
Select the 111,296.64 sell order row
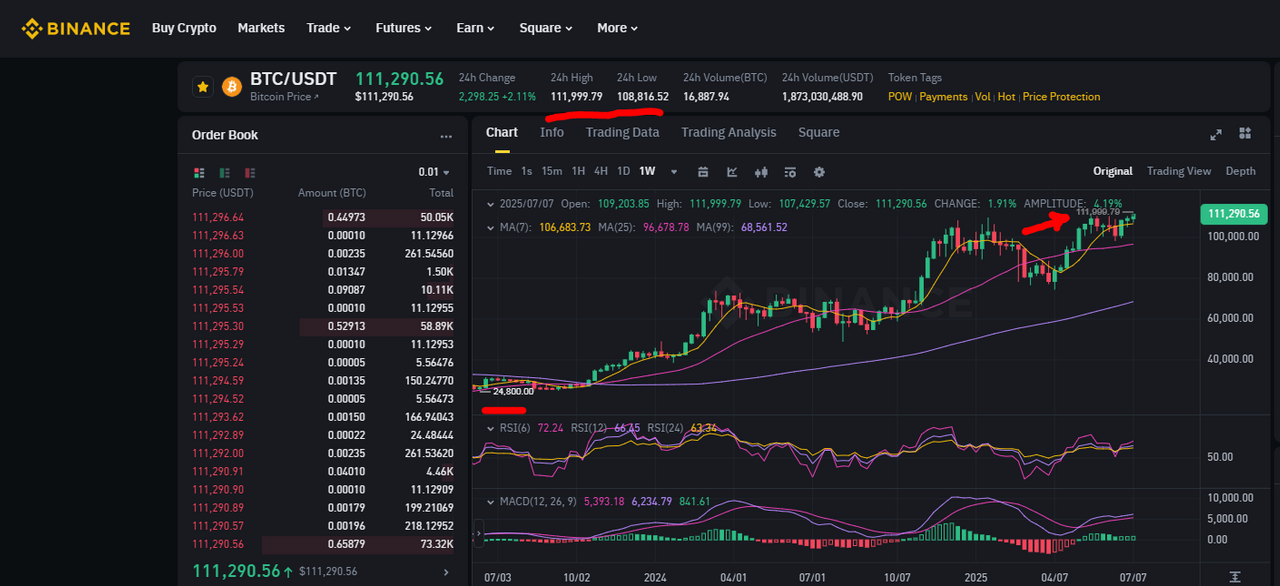[x=322, y=217]
